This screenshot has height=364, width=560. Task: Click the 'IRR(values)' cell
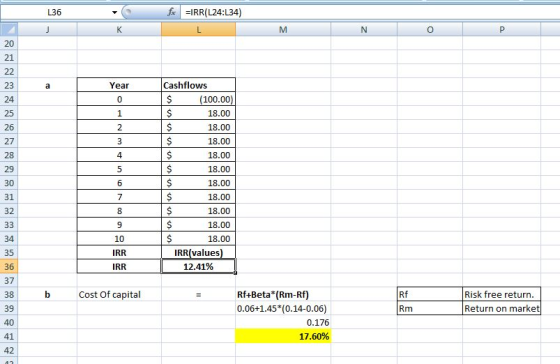[x=199, y=252]
